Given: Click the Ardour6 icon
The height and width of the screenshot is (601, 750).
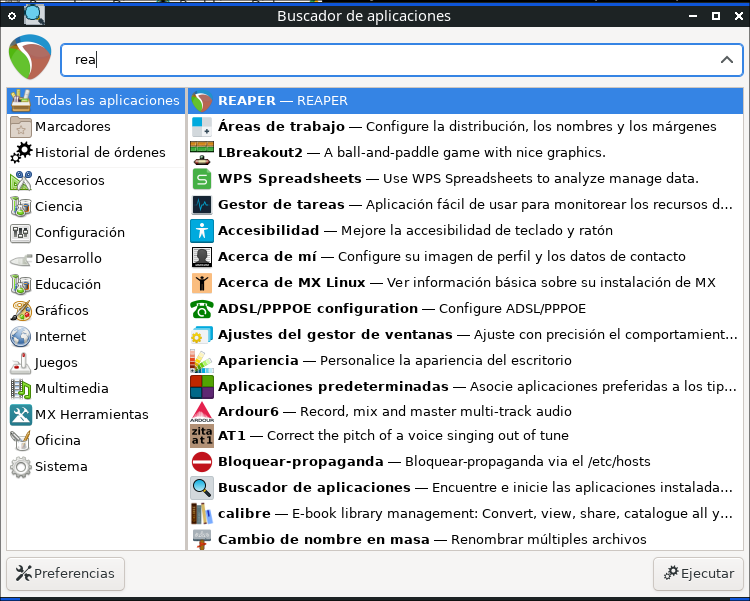Looking at the screenshot, I should pyautogui.click(x=201, y=412).
